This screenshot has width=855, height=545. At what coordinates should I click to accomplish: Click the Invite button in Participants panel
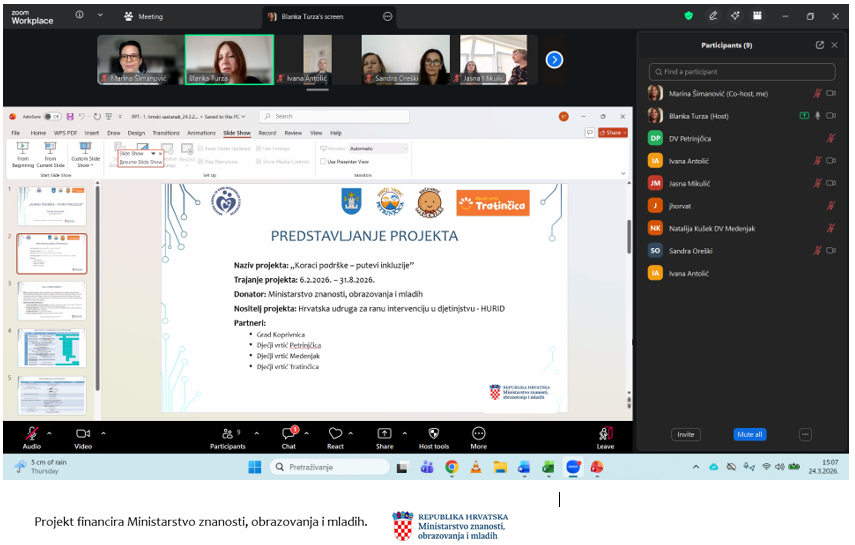(x=685, y=435)
